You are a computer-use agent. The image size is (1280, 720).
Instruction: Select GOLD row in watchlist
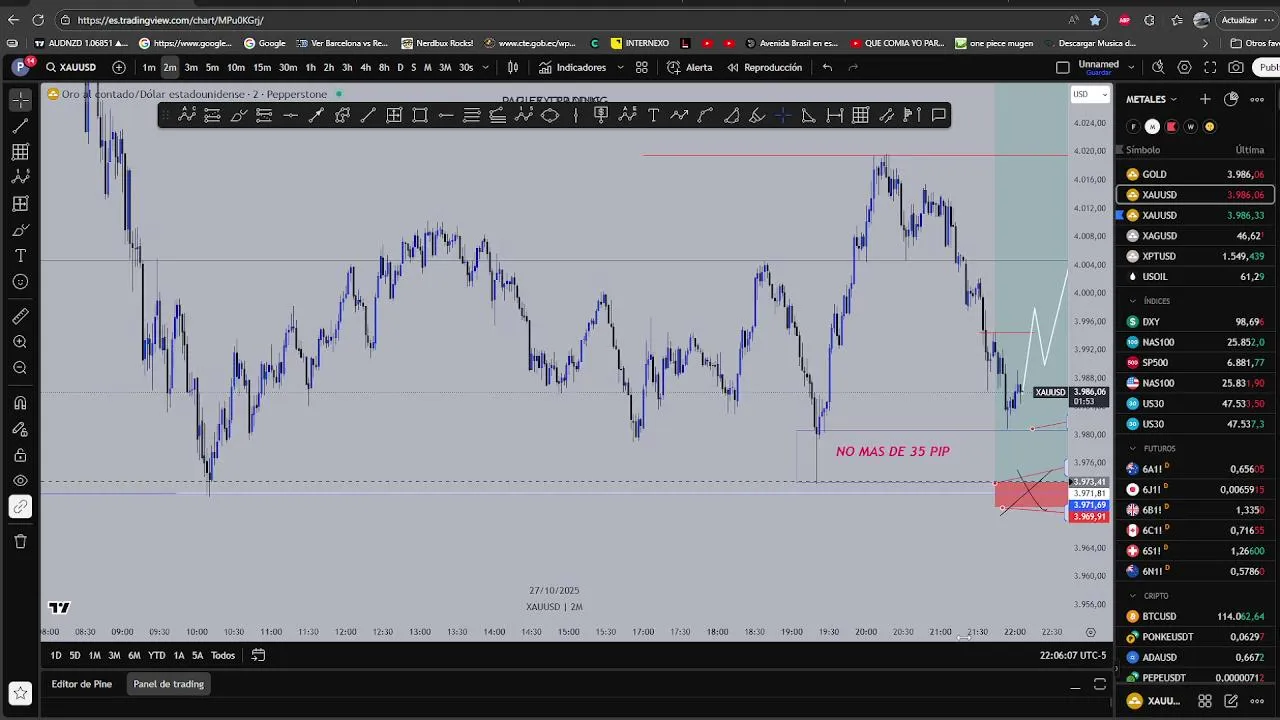1195,174
